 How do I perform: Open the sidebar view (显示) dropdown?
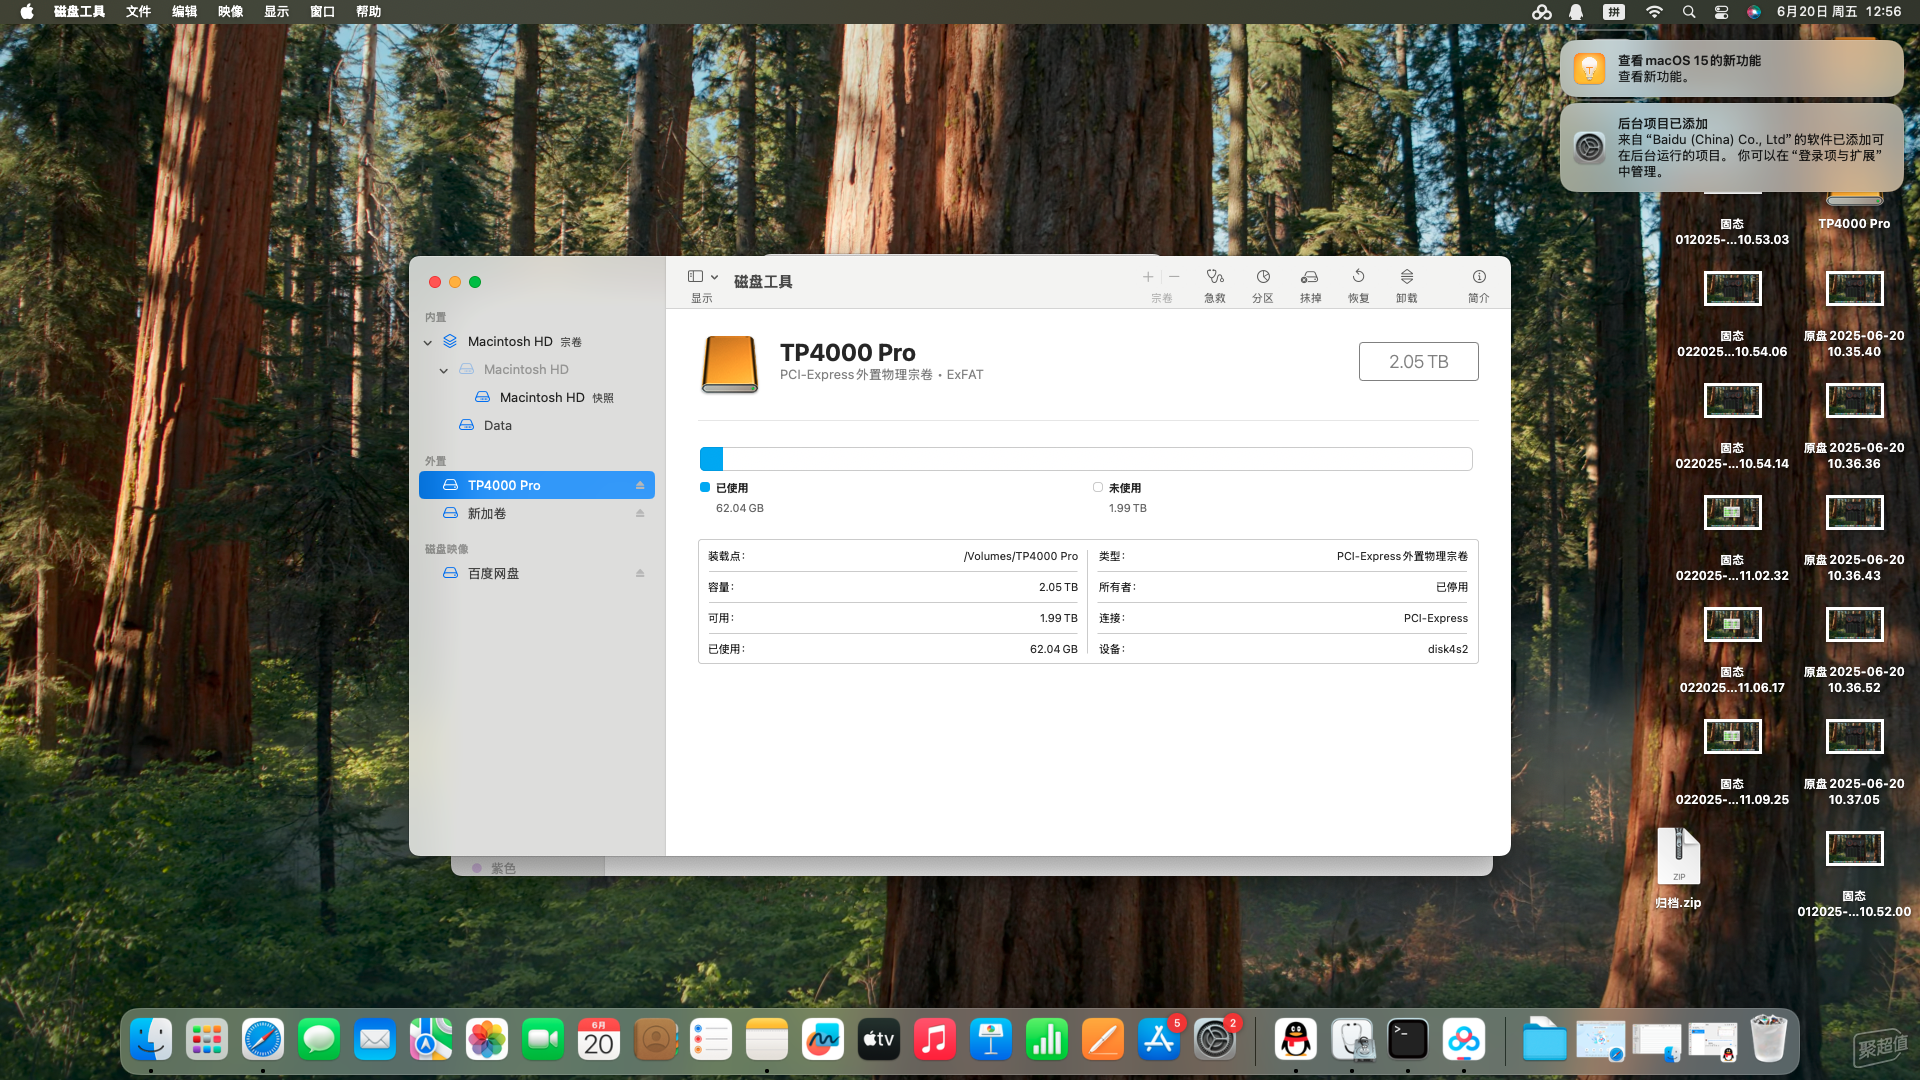click(702, 277)
